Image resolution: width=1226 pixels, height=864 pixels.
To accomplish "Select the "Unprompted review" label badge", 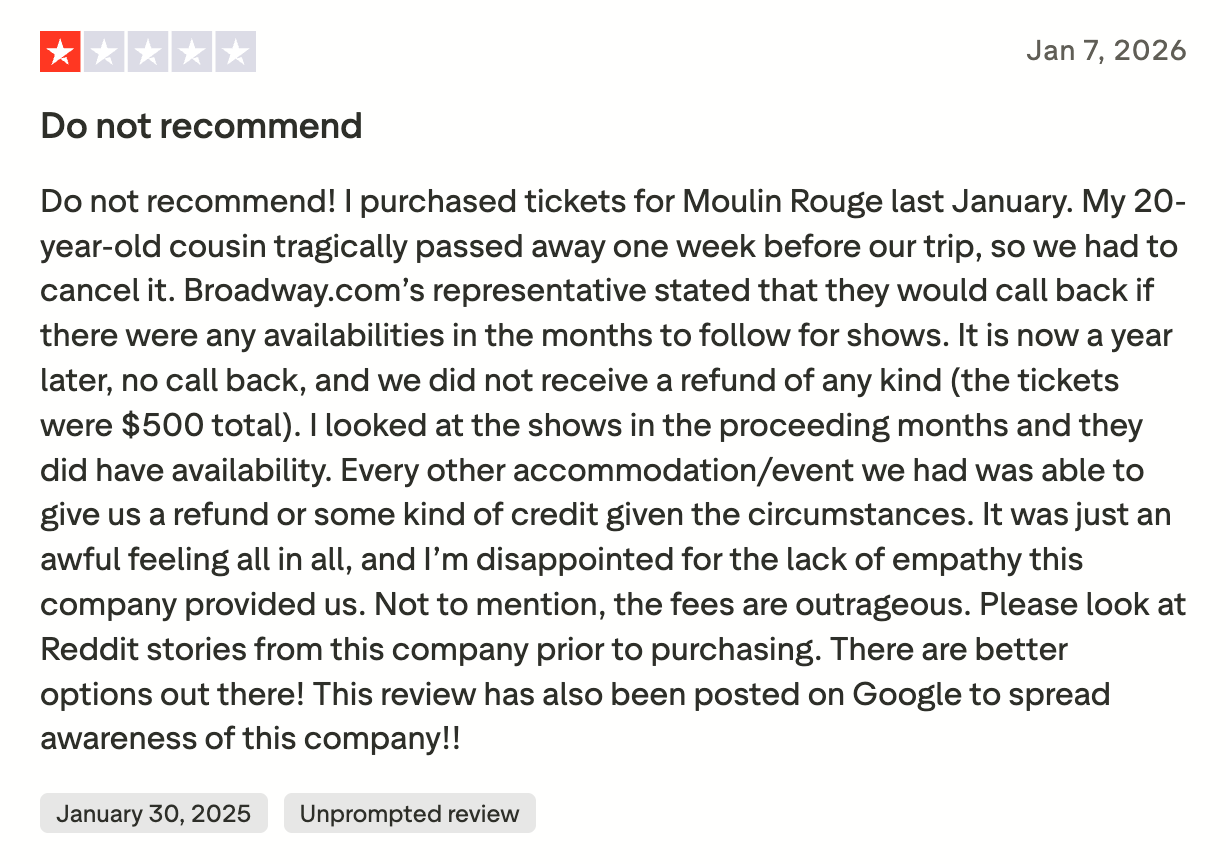I will pos(410,813).
